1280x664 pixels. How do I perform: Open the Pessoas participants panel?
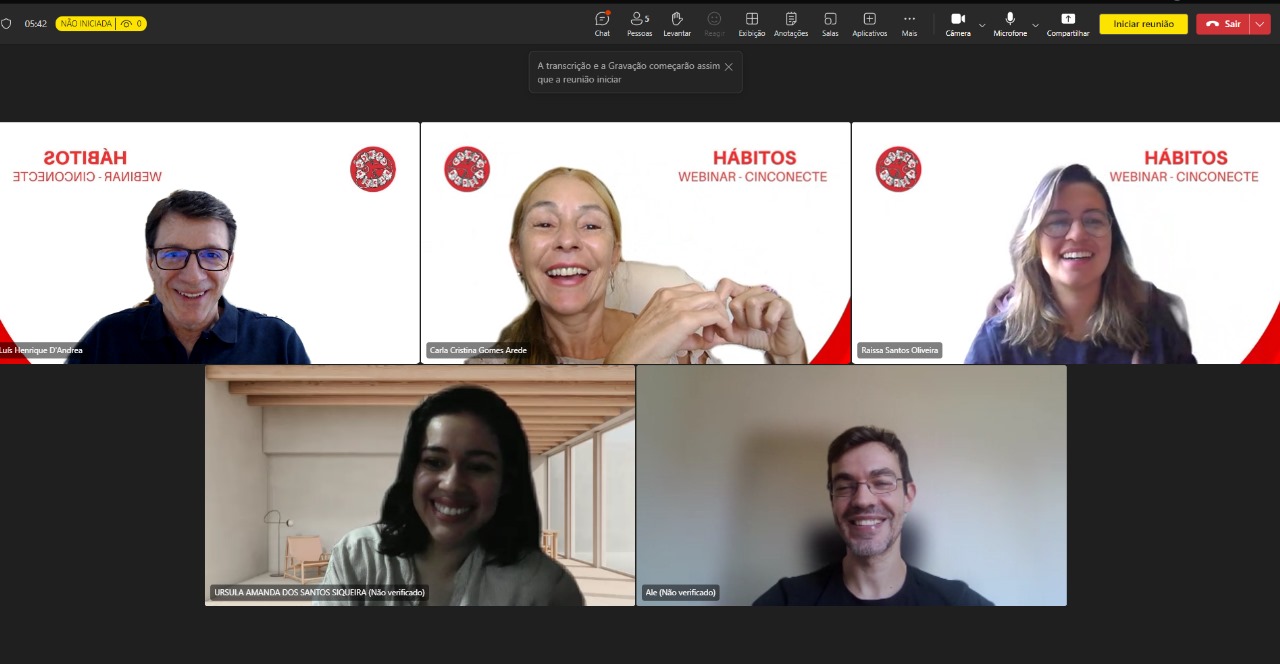point(639,22)
